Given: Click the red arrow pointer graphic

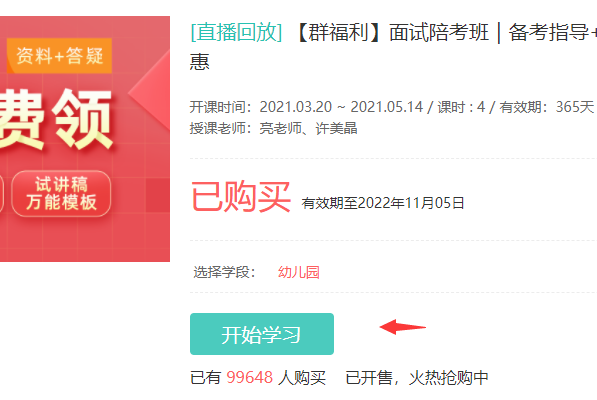Looking at the screenshot, I should click(x=403, y=327).
